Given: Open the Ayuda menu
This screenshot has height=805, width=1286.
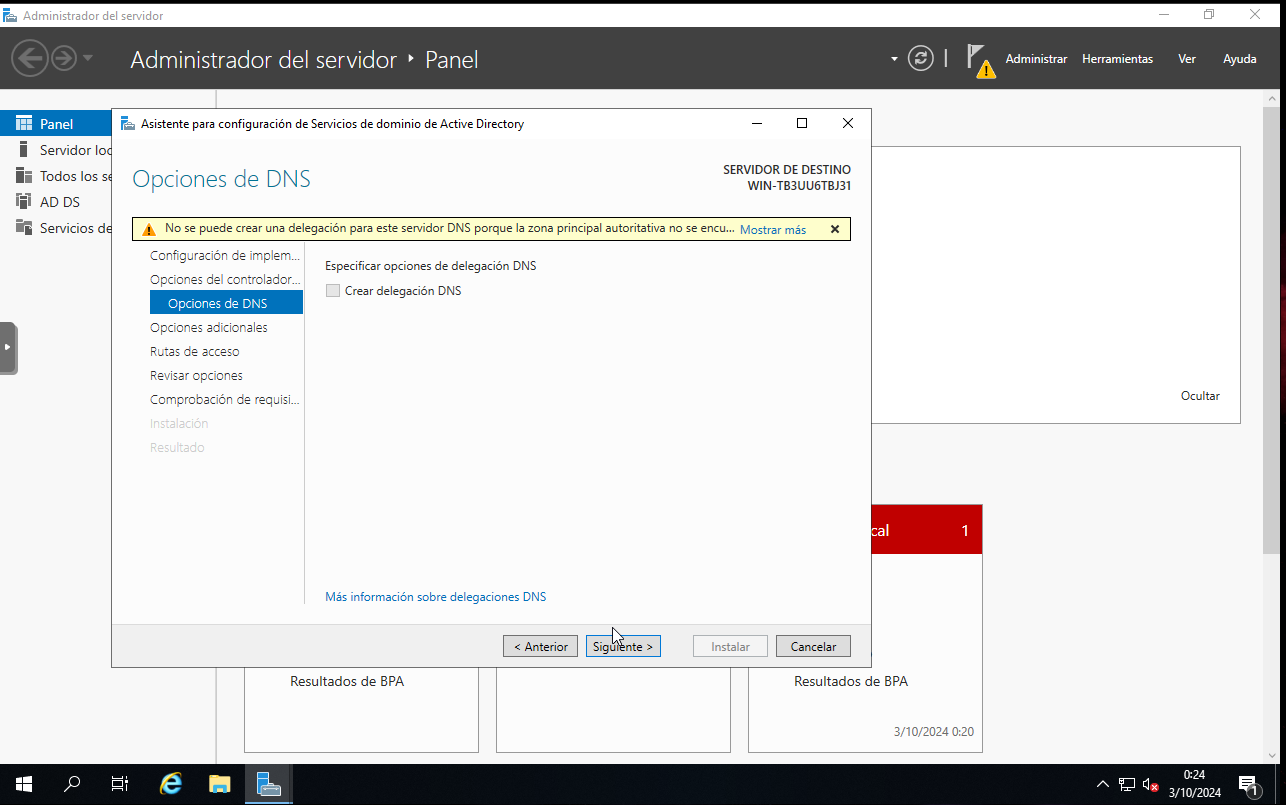Looking at the screenshot, I should point(1240,59).
